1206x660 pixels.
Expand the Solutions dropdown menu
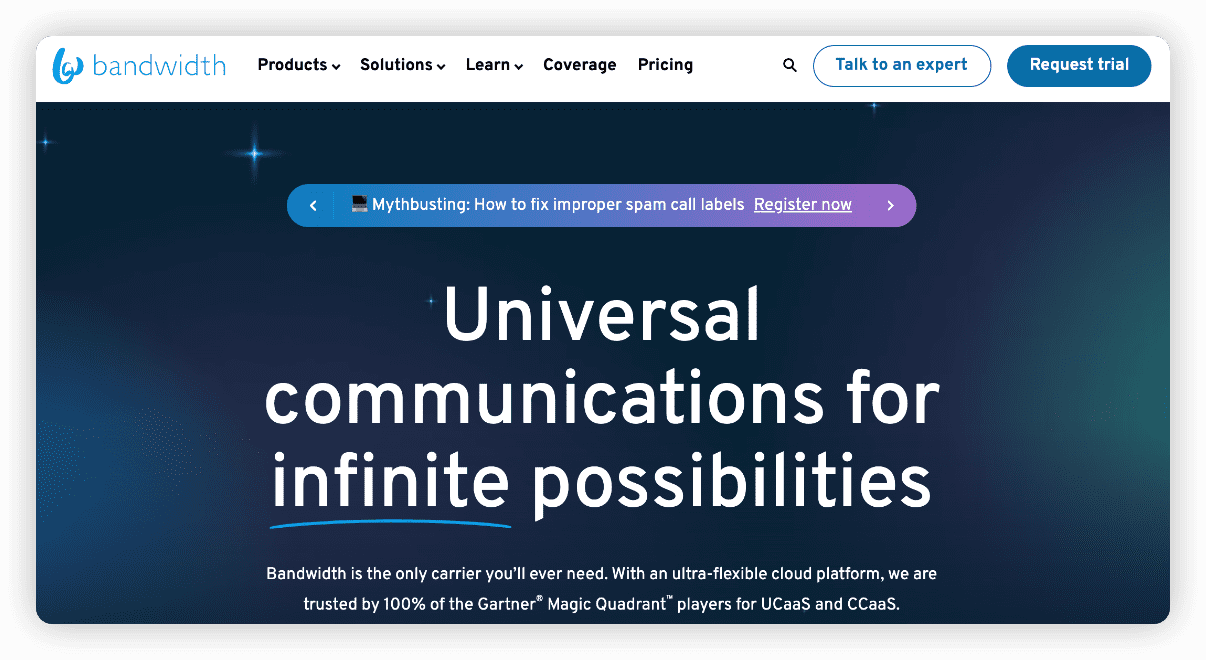click(403, 65)
